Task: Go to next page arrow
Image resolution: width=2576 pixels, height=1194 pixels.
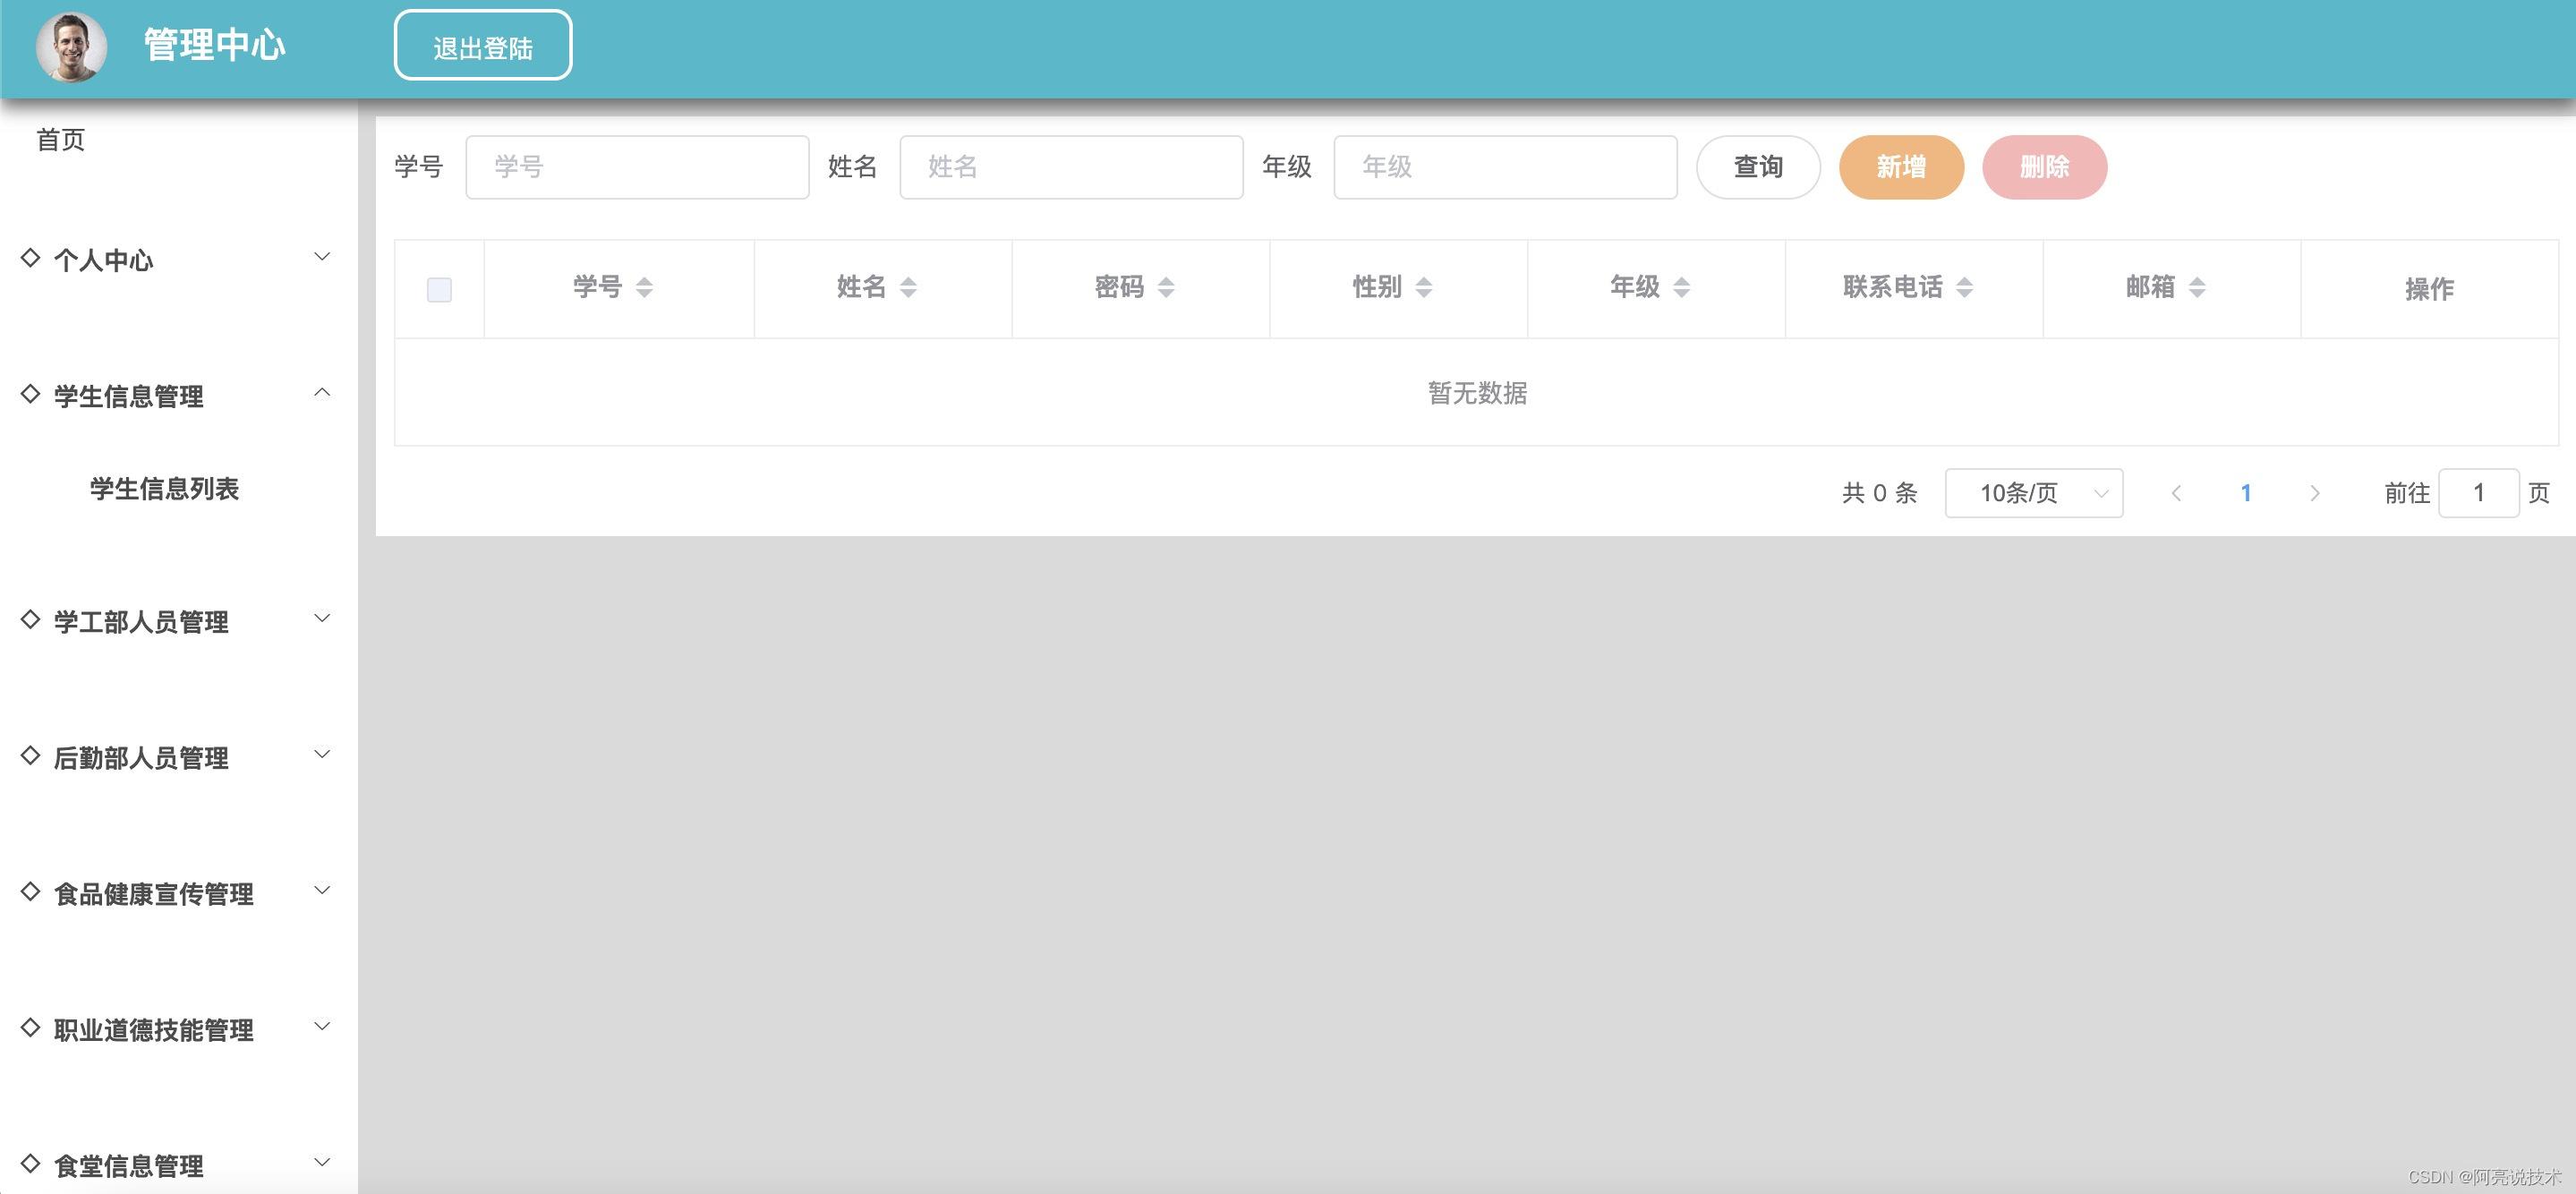Action: pyautogui.click(x=2314, y=493)
